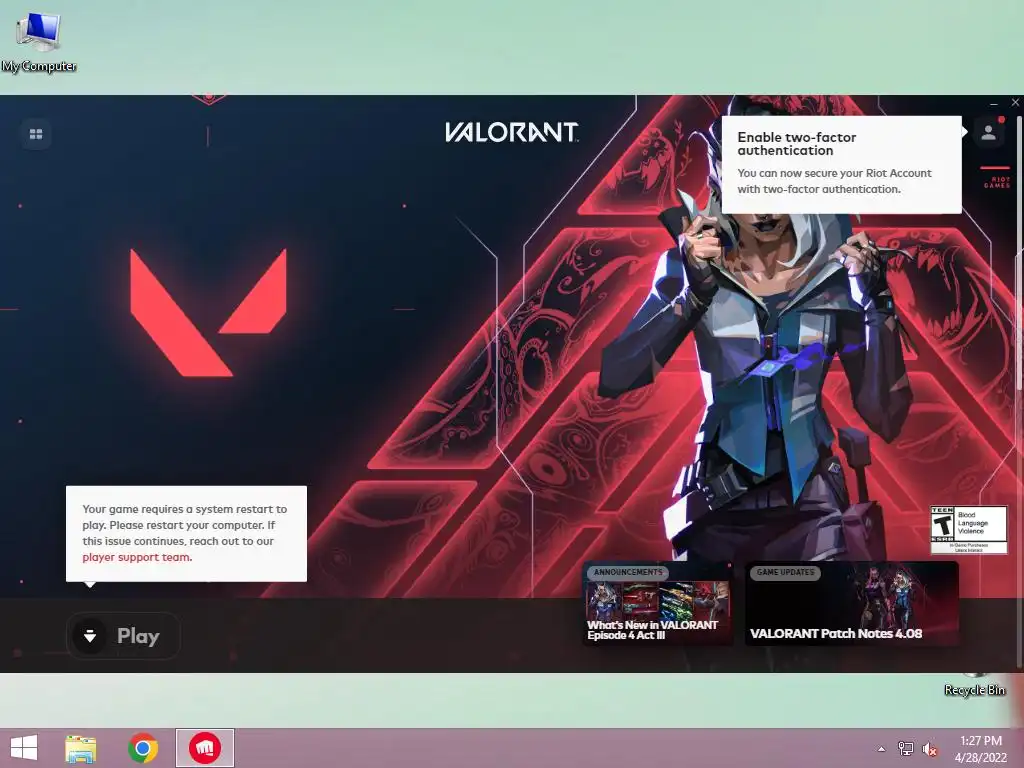Select the My Computer desktop icon
Image resolution: width=1024 pixels, height=768 pixels.
[39, 42]
